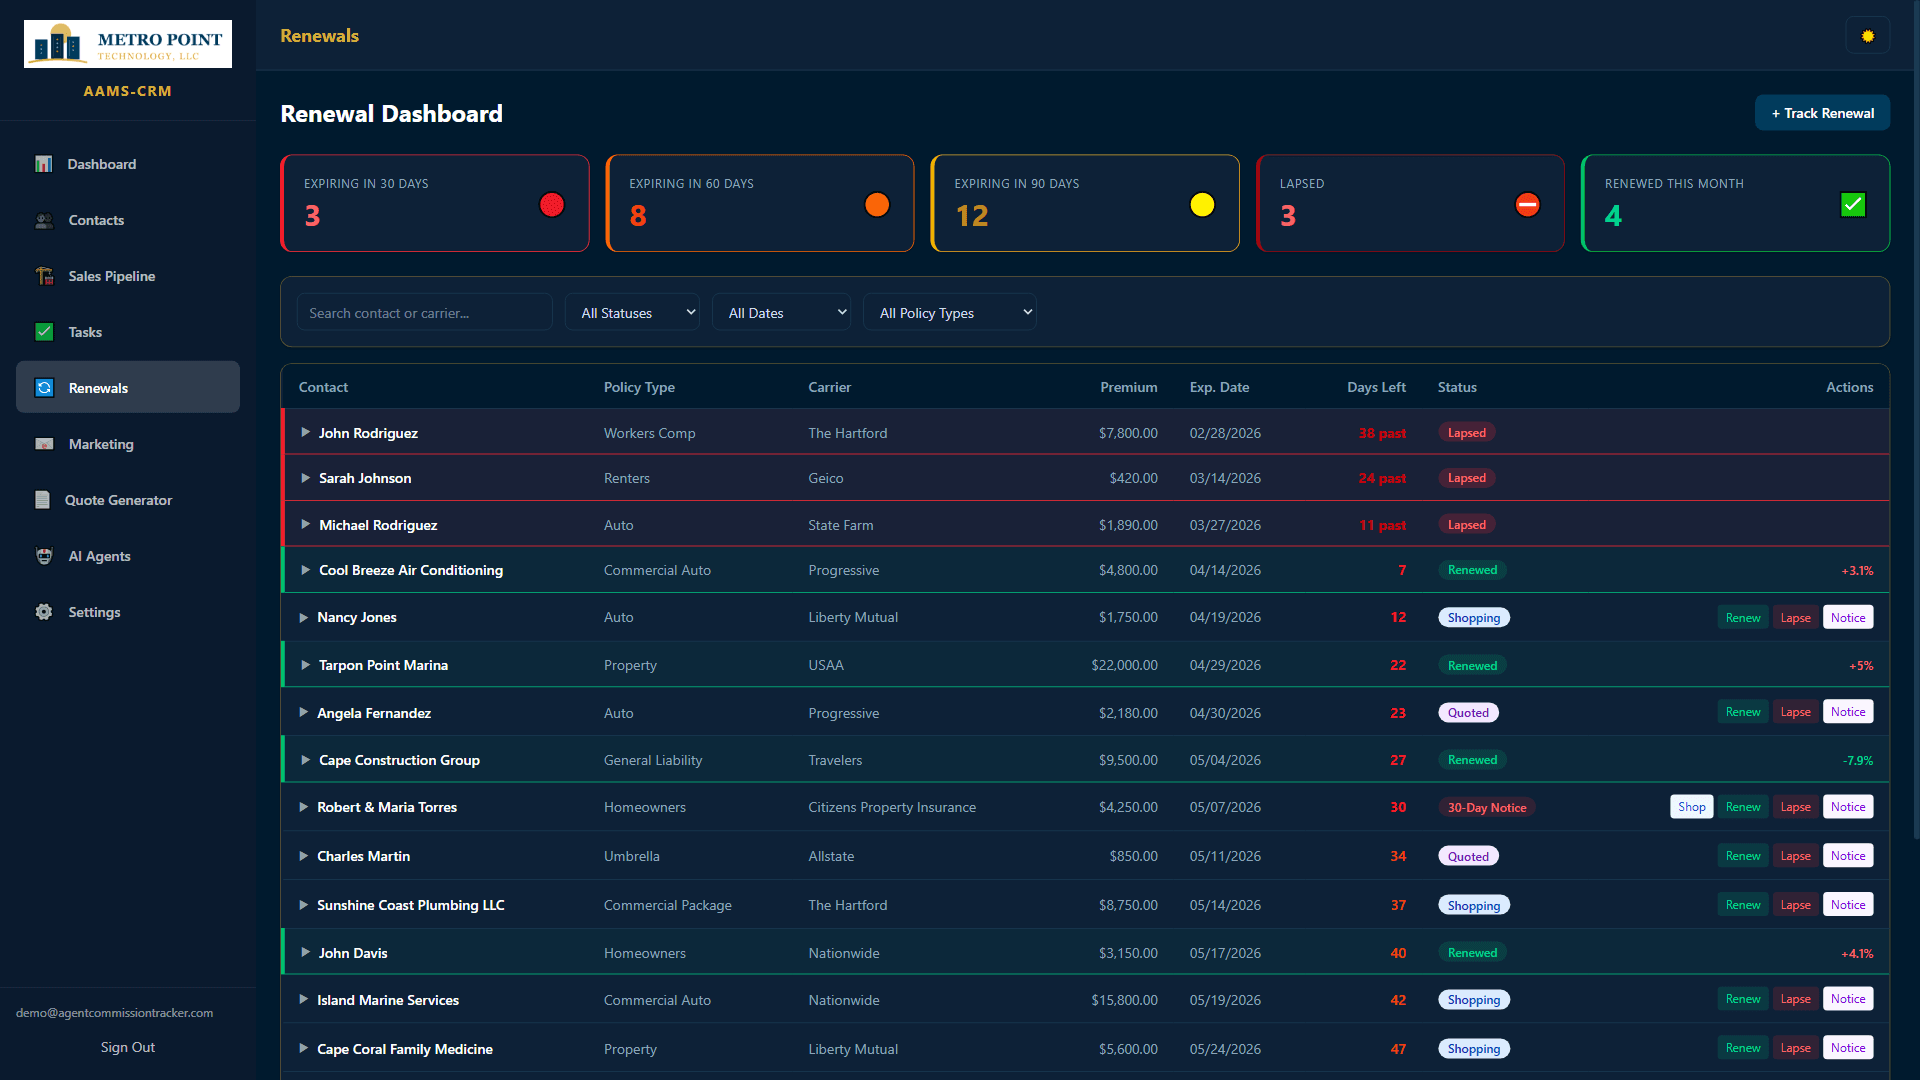This screenshot has width=1920, height=1080.
Task: Open the All Statuses dropdown
Action: point(632,312)
